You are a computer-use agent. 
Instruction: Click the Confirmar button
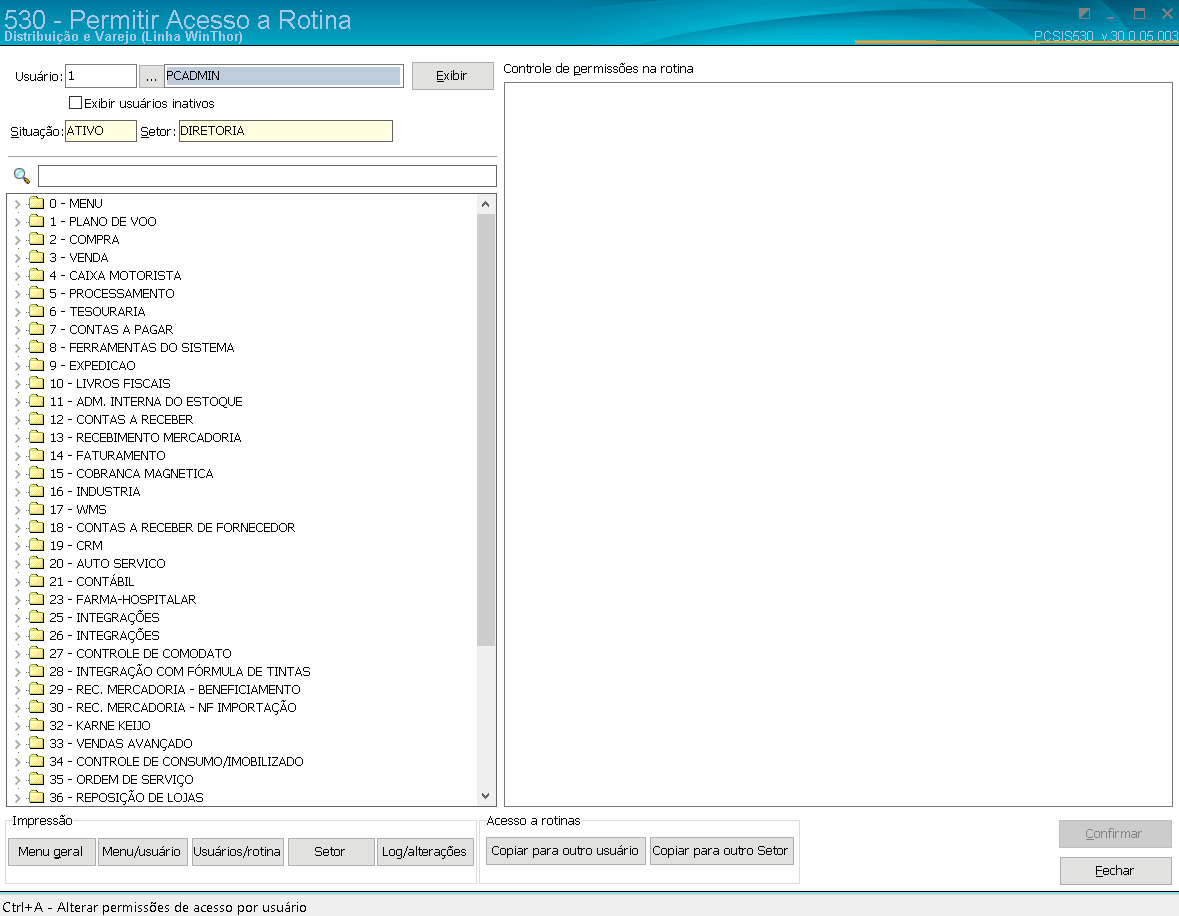(x=1114, y=833)
